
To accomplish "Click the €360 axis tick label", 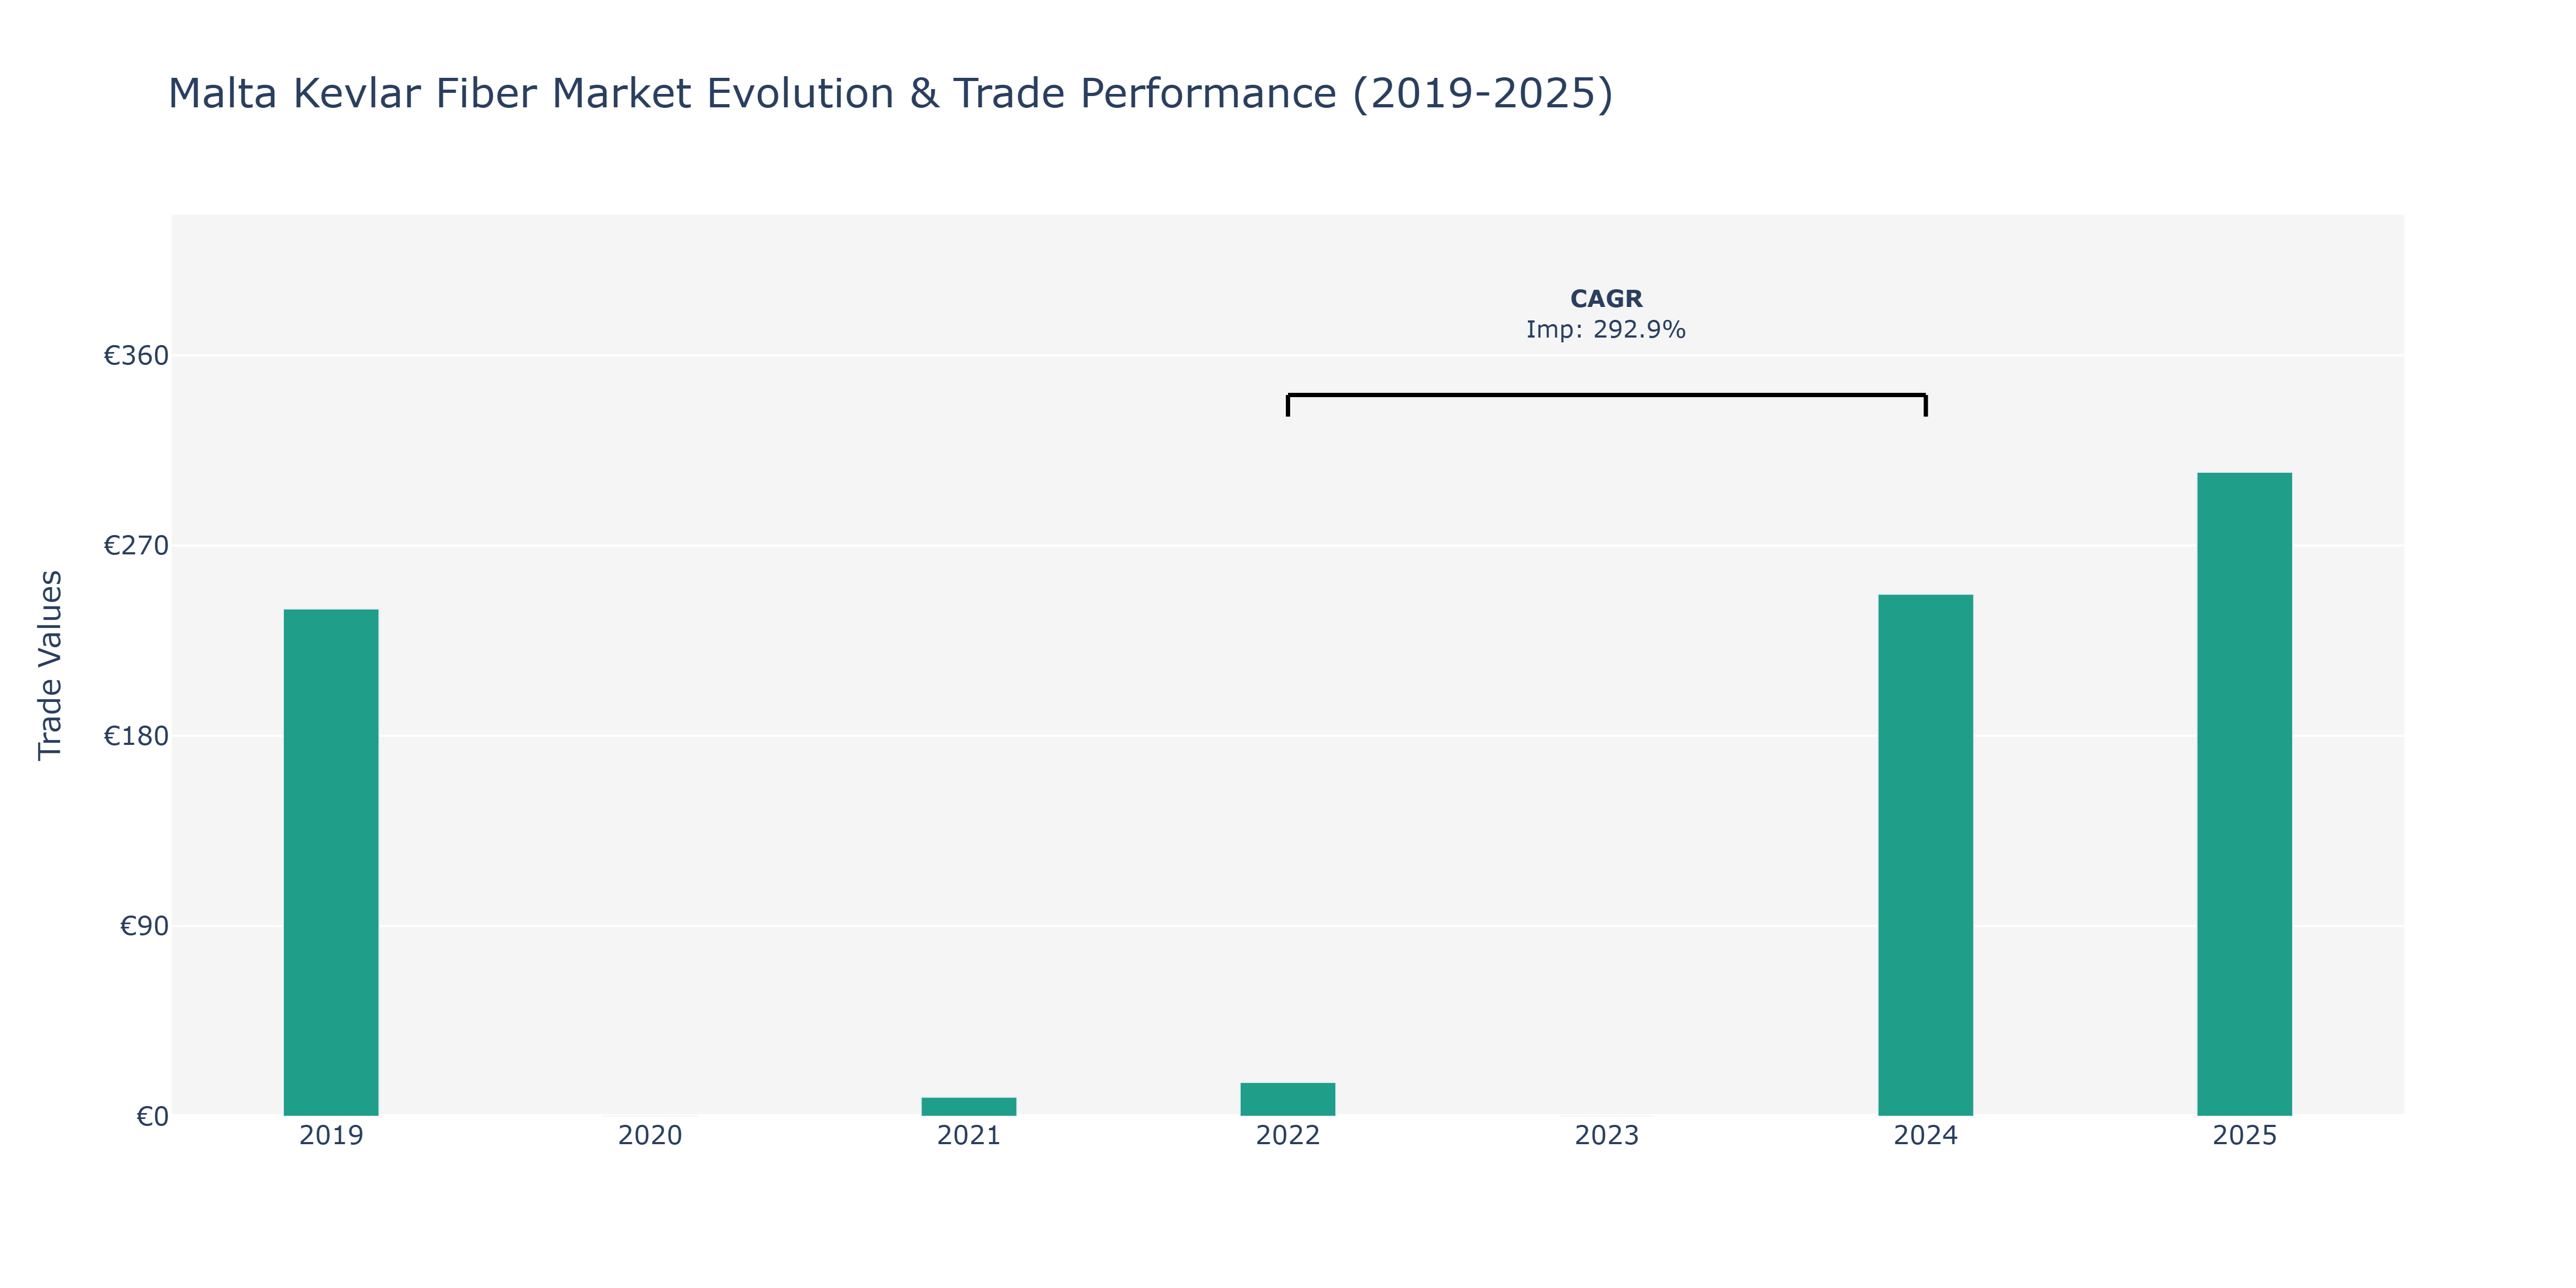I will click(136, 355).
